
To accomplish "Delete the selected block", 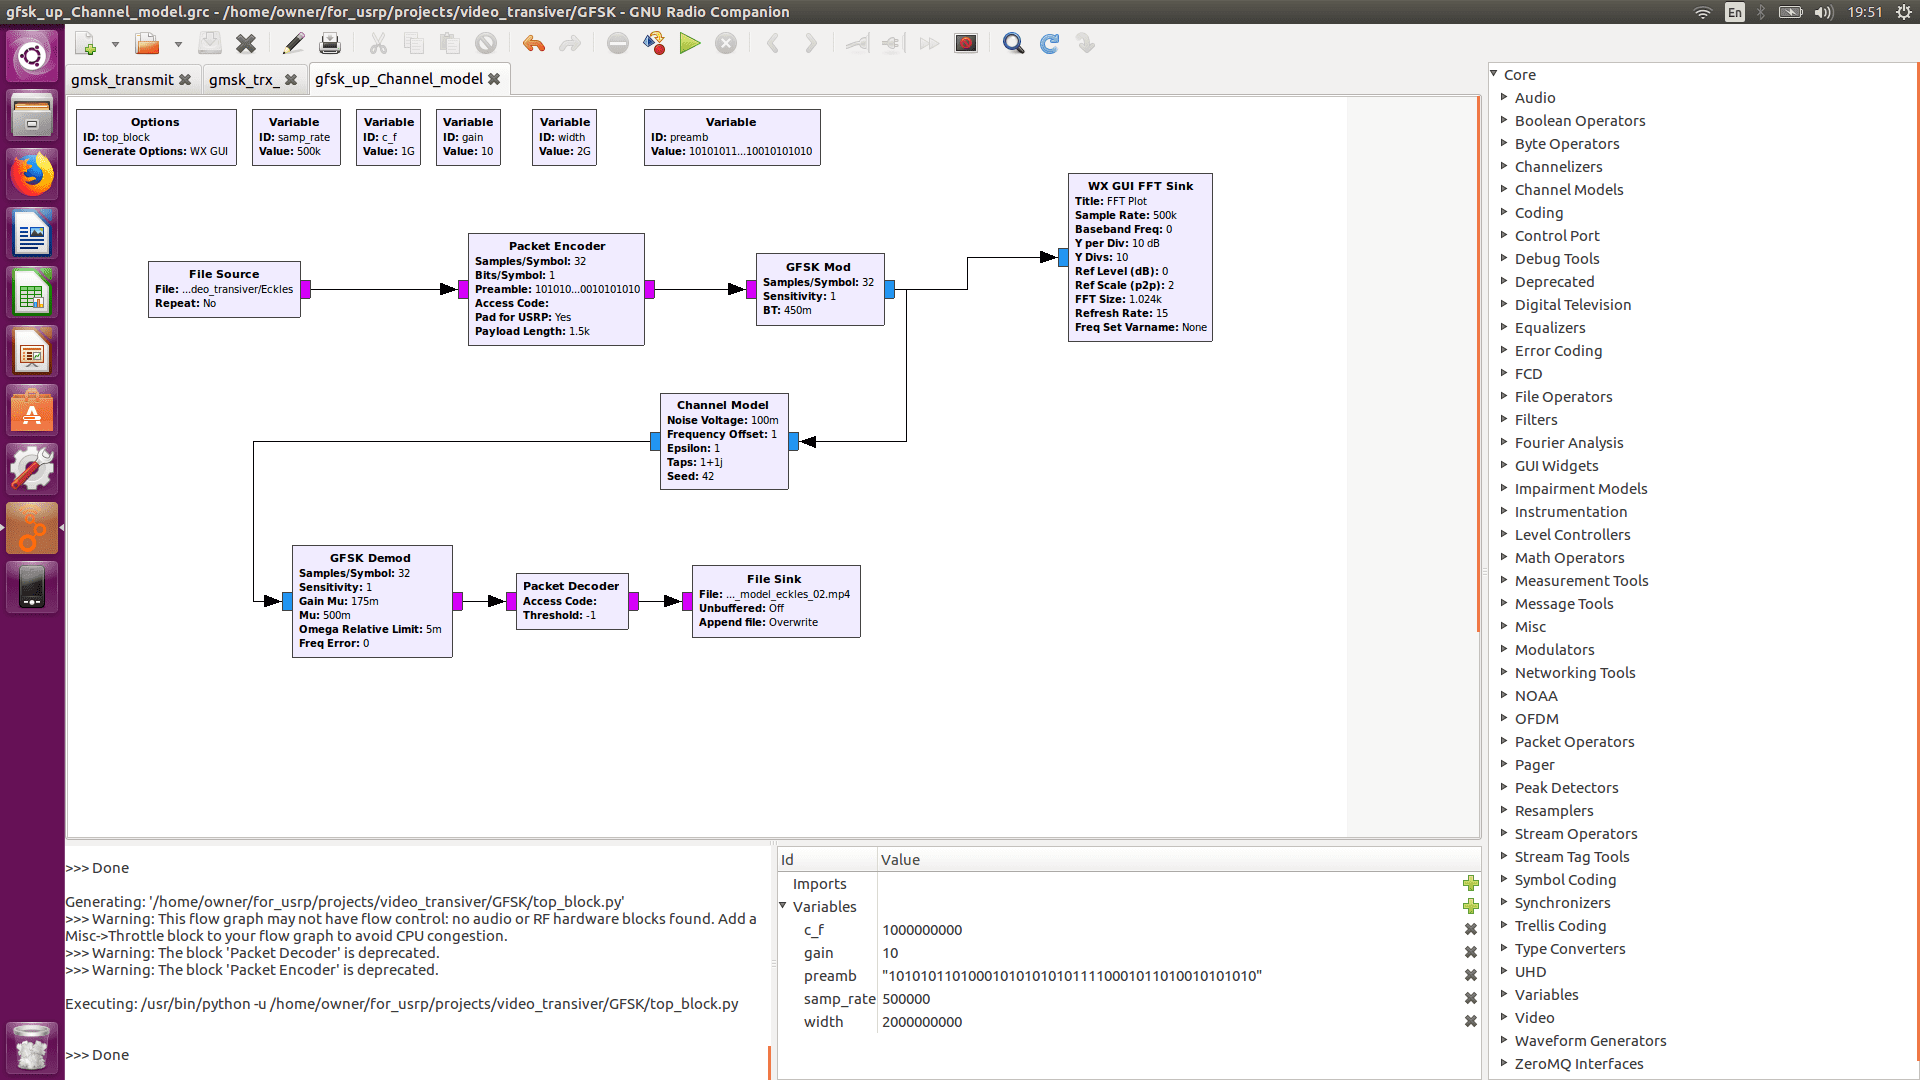I will coord(486,44).
